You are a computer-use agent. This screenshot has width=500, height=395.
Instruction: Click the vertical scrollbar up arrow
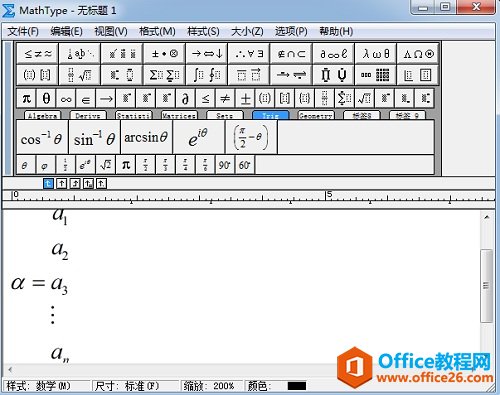point(487,217)
